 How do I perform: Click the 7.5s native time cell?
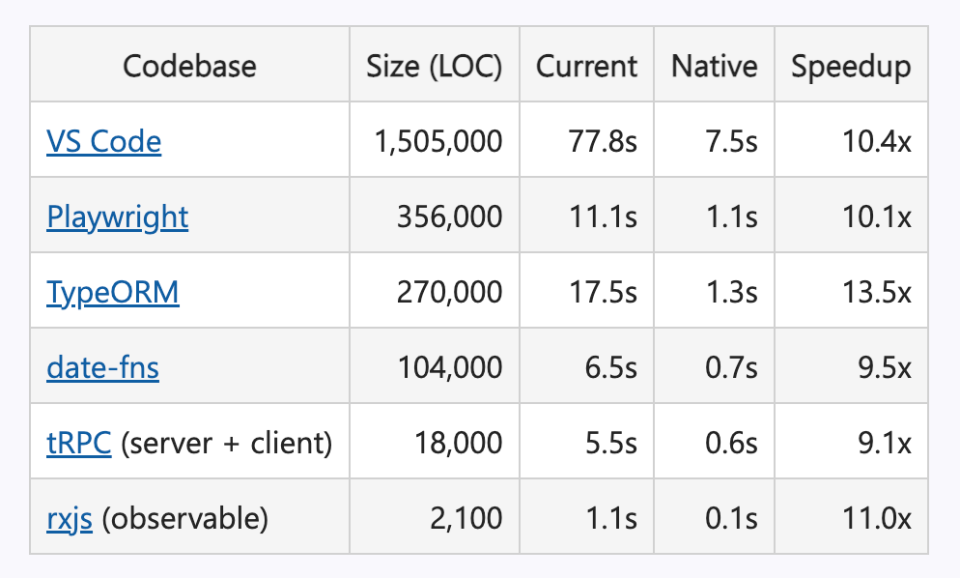[729, 141]
